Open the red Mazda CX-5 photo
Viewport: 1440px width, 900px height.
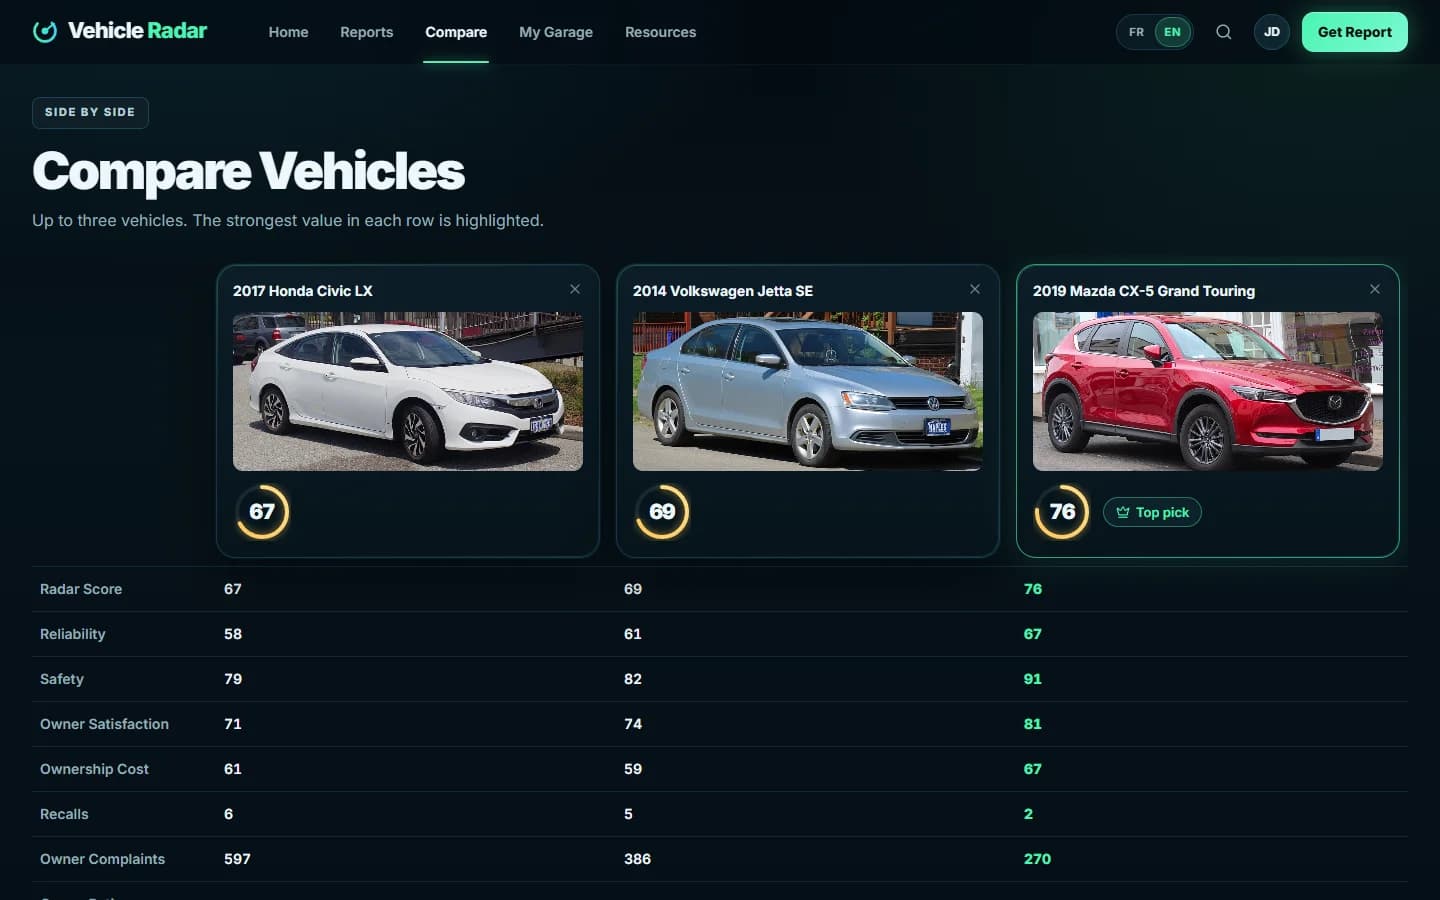click(1208, 391)
